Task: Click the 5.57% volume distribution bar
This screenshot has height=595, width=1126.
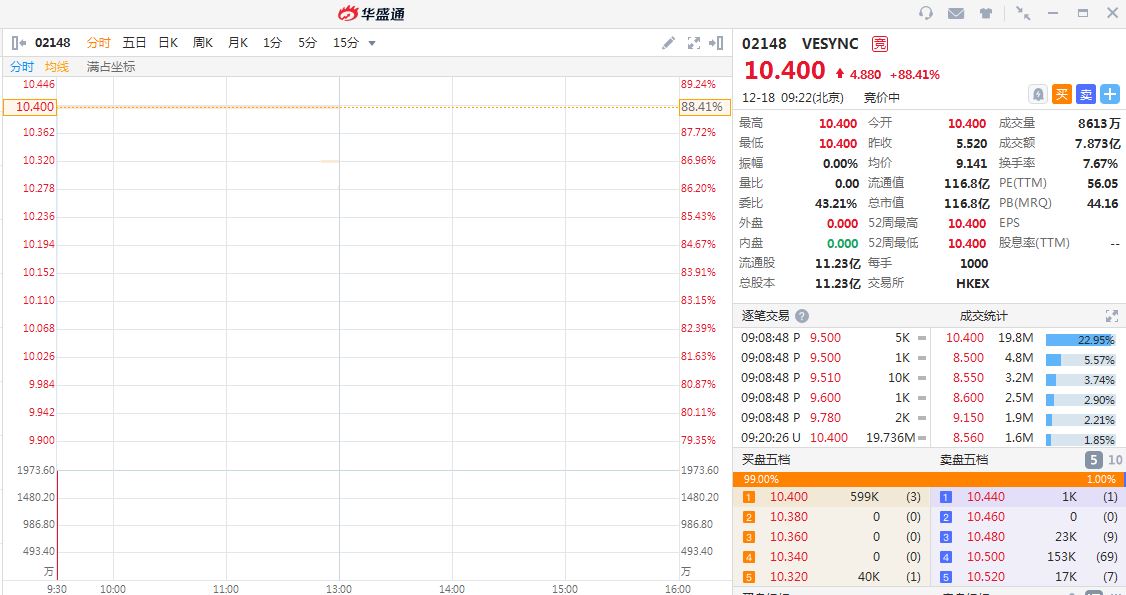Action: 1081,360
